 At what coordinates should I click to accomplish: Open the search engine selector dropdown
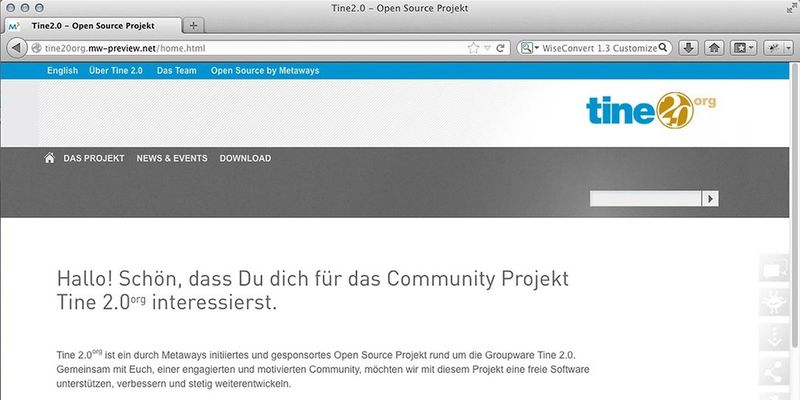click(530, 48)
